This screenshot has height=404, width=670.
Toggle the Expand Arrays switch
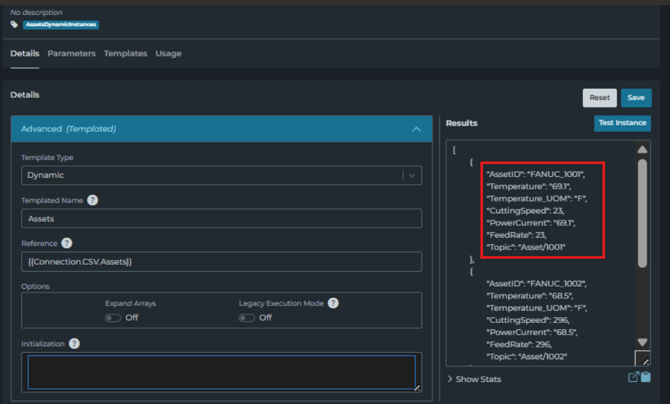click(x=113, y=318)
